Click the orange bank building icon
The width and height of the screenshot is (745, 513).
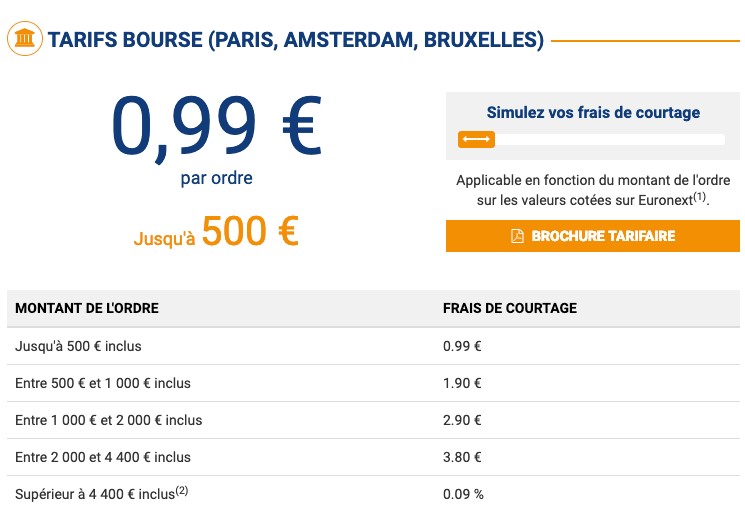click(x=25, y=38)
